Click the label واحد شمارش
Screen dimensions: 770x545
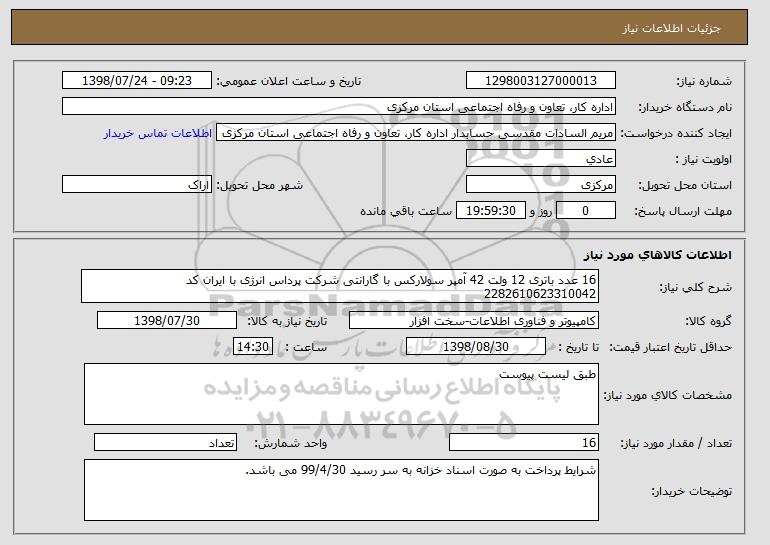click(x=291, y=443)
